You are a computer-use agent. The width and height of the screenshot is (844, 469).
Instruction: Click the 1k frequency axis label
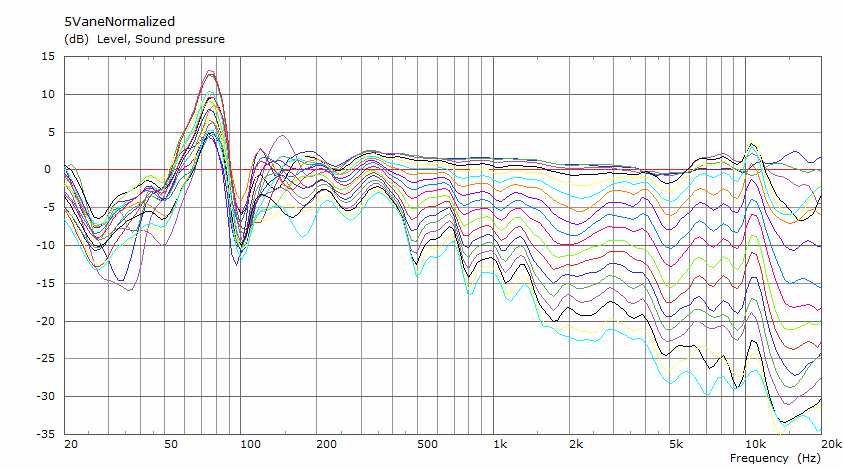point(500,444)
